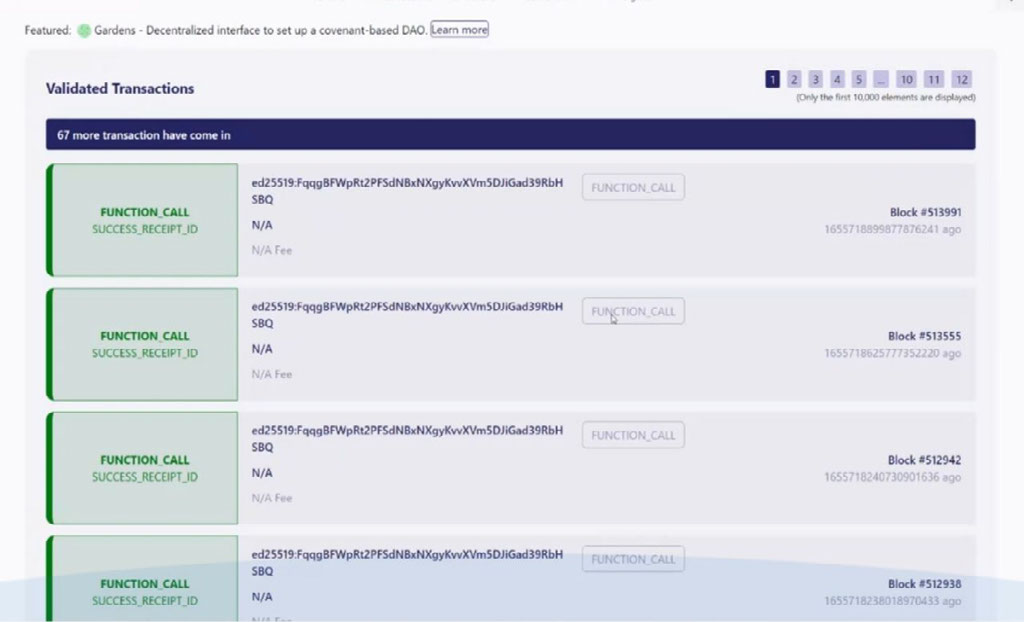Go to pagination page 2
The width and height of the screenshot is (1024, 622).
(x=794, y=79)
